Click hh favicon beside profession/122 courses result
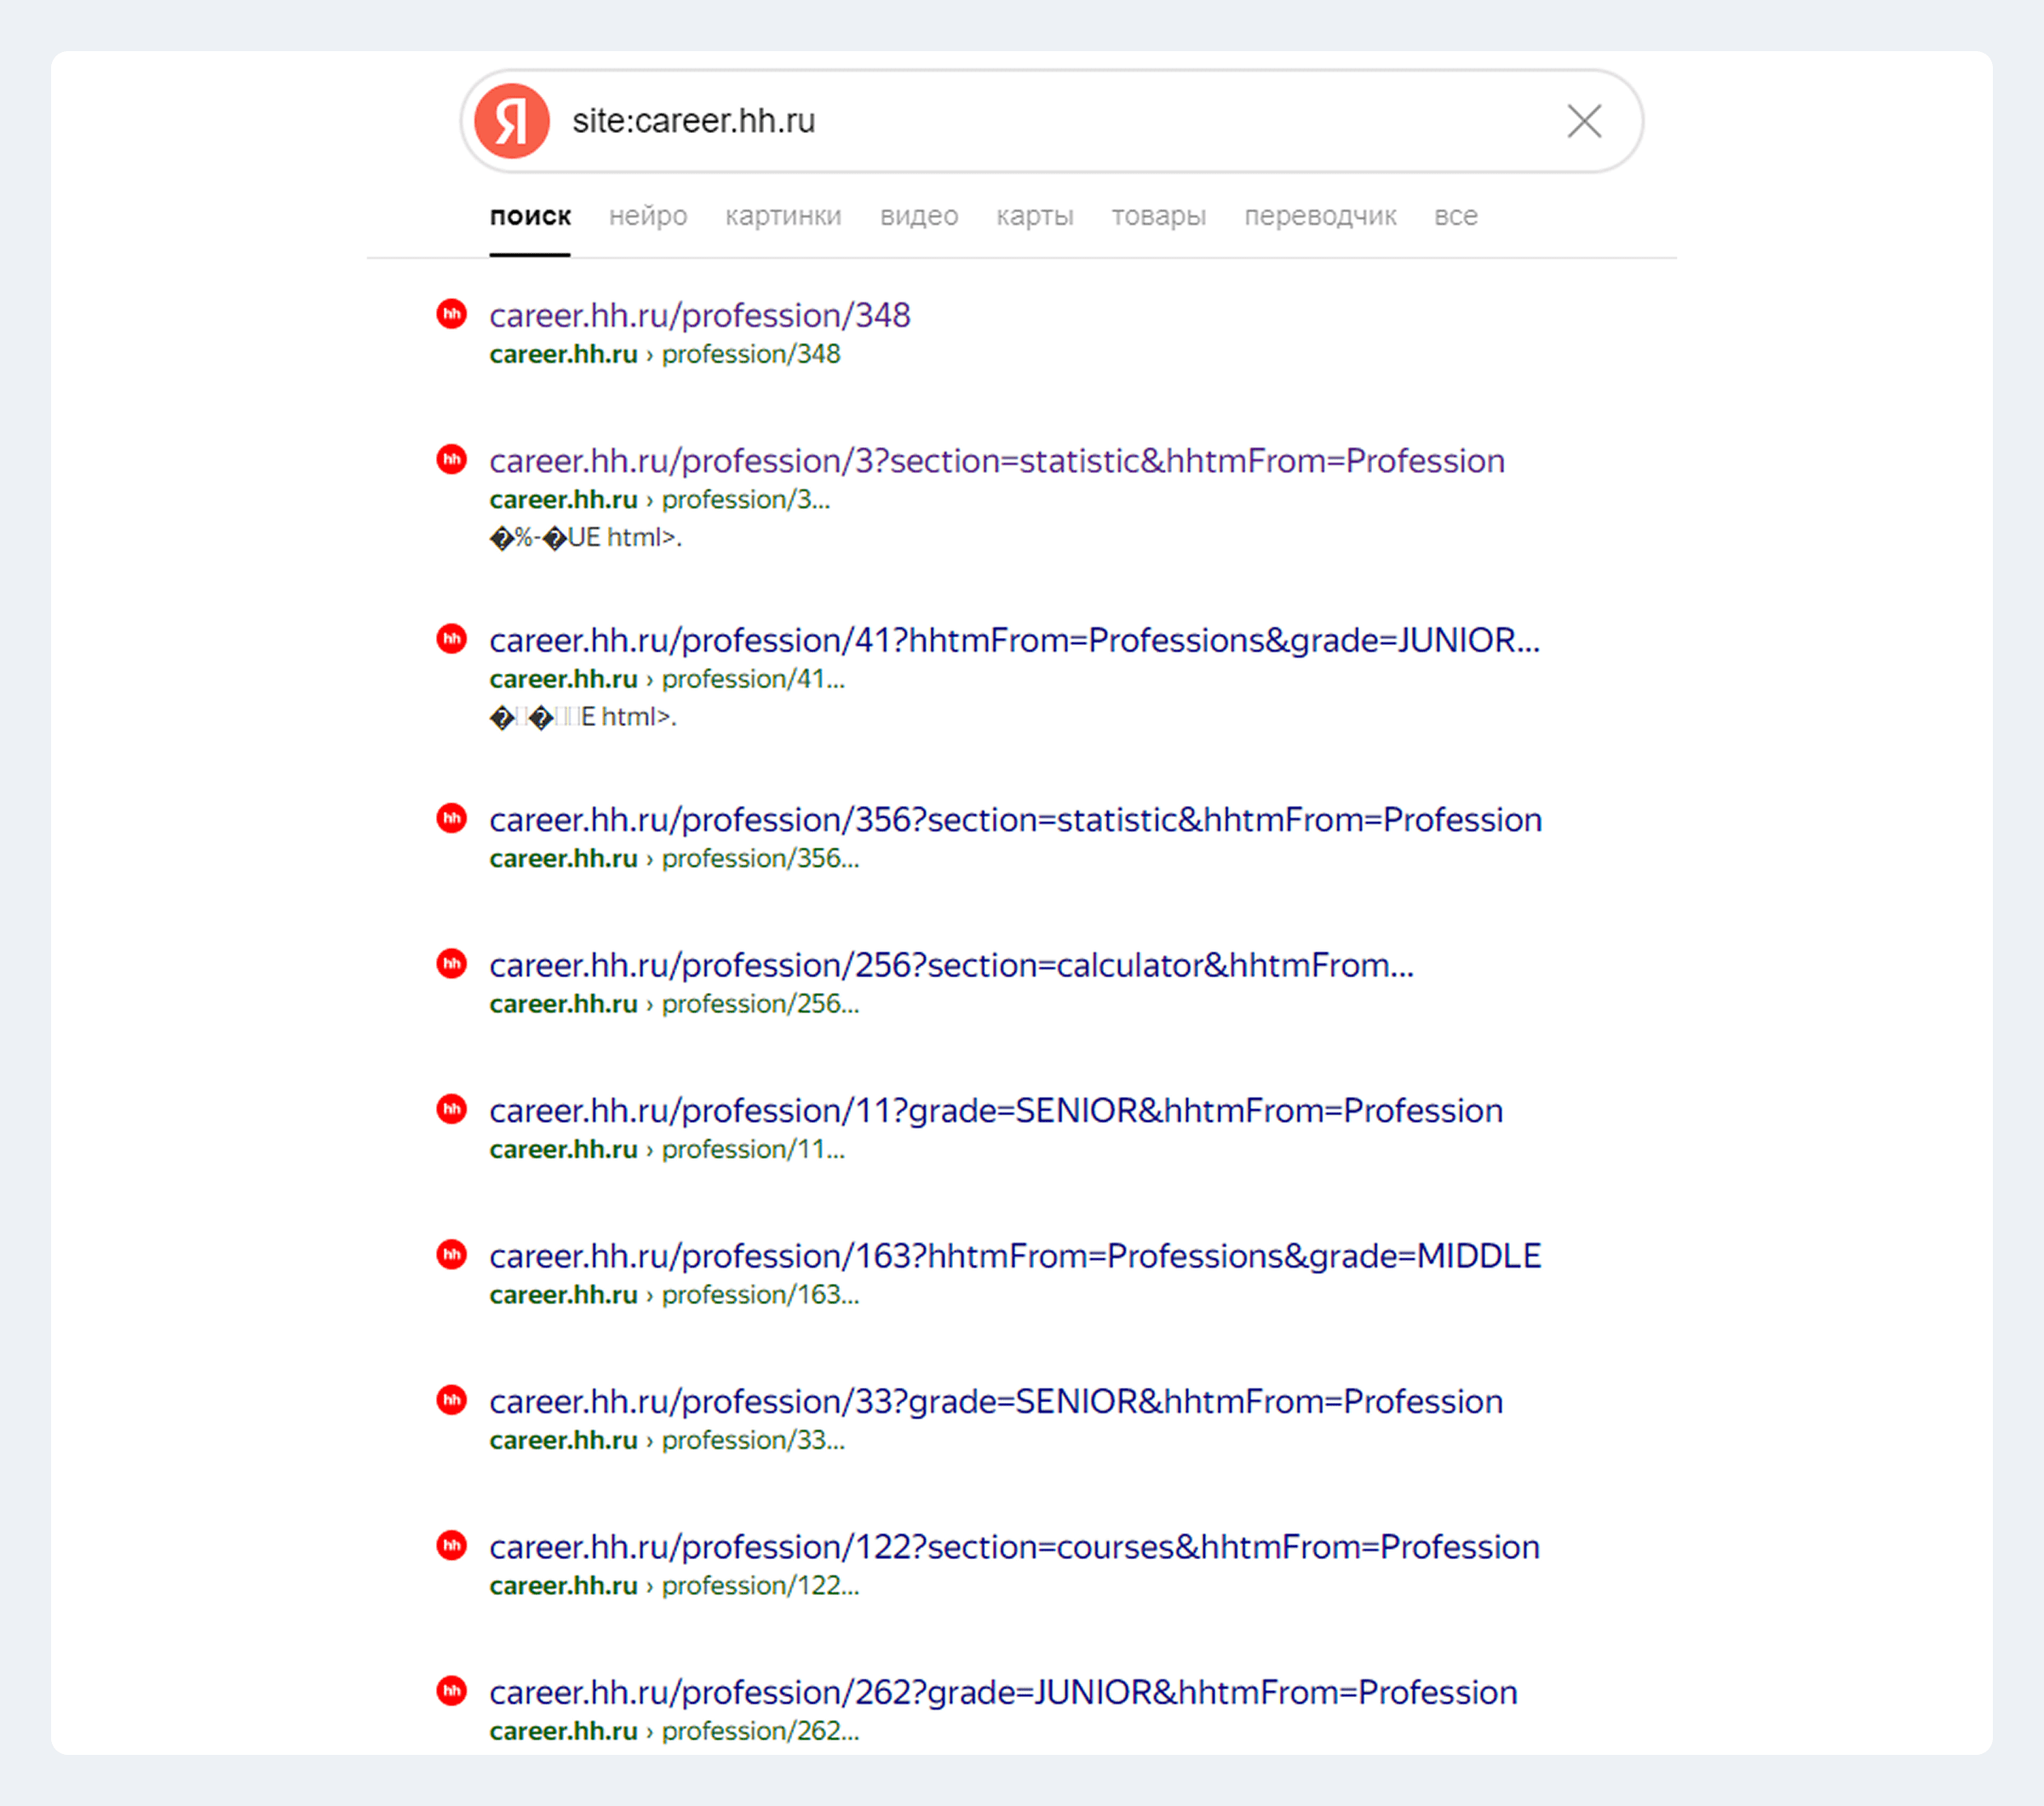The height and width of the screenshot is (1806, 2044). [452, 1545]
